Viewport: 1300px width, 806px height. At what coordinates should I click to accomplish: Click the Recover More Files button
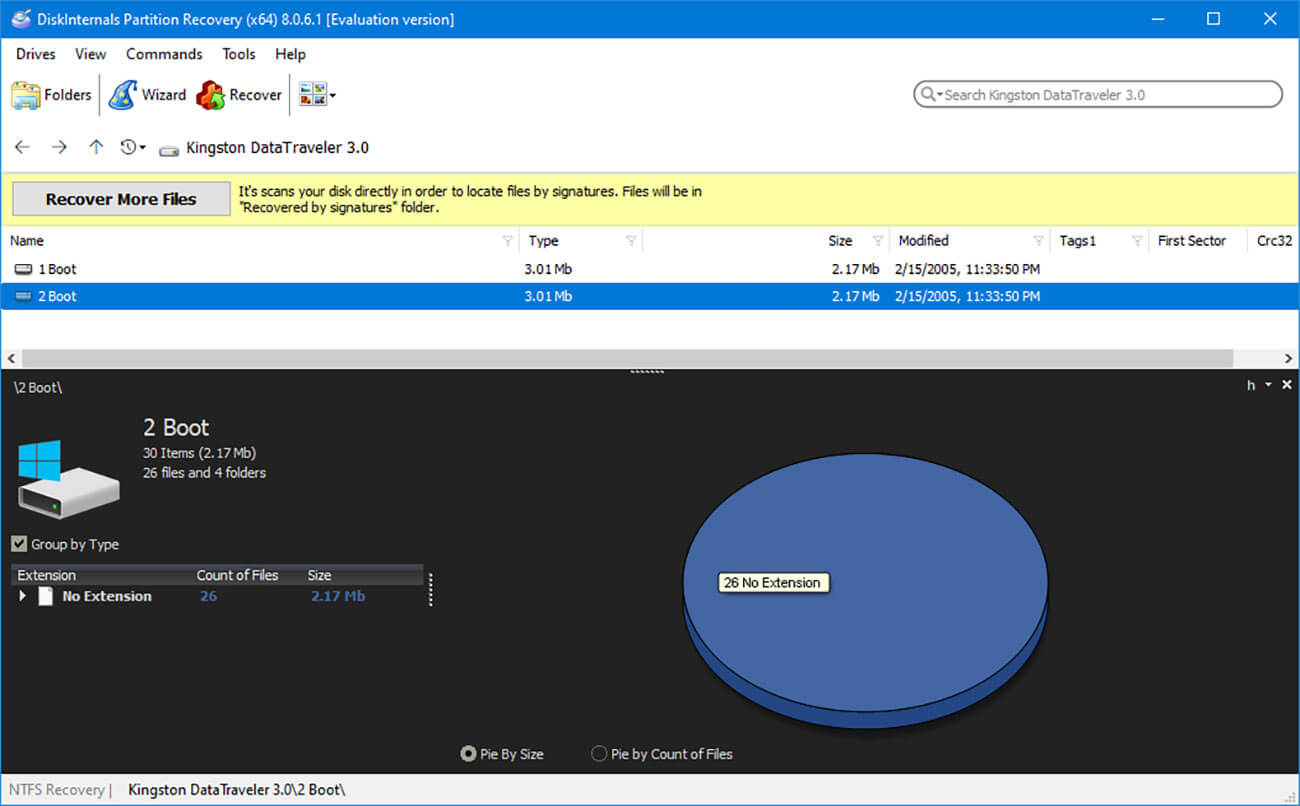pyautogui.click(x=121, y=199)
